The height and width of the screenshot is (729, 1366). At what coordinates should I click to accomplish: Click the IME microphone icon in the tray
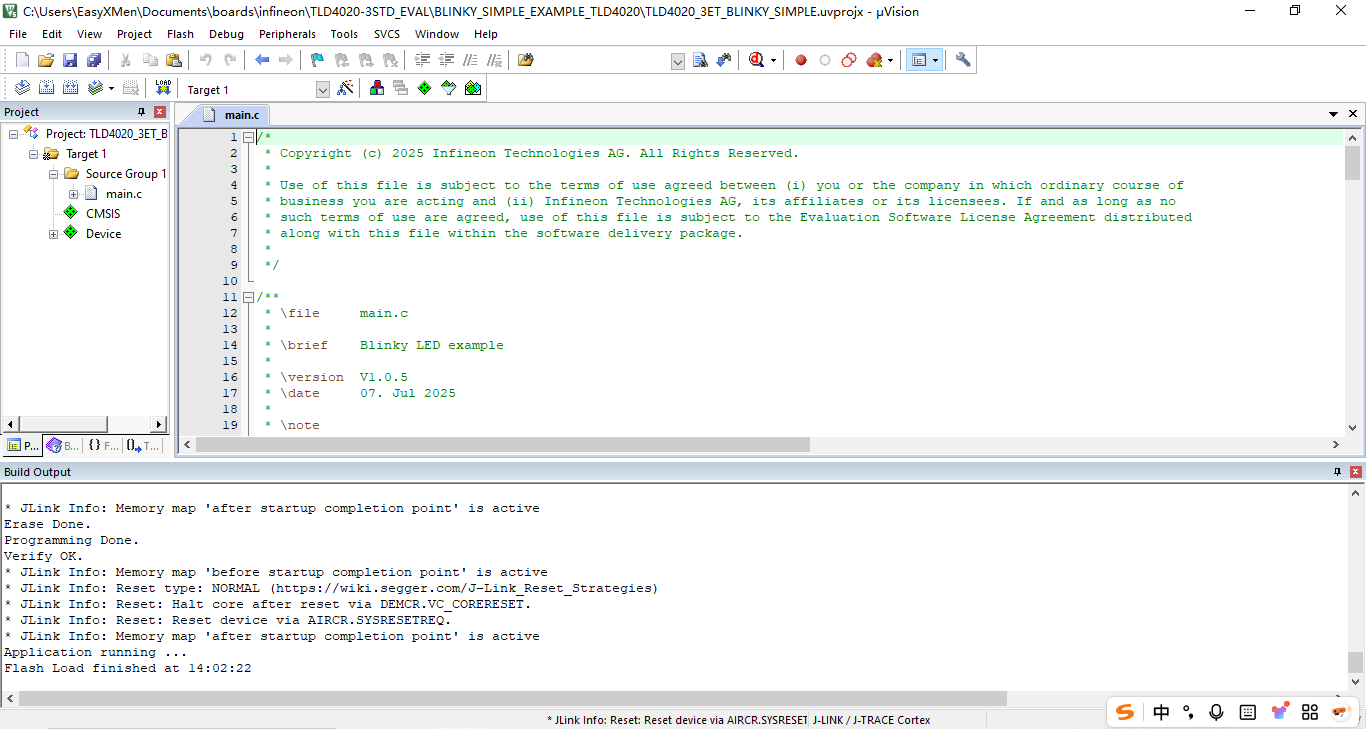1216,712
